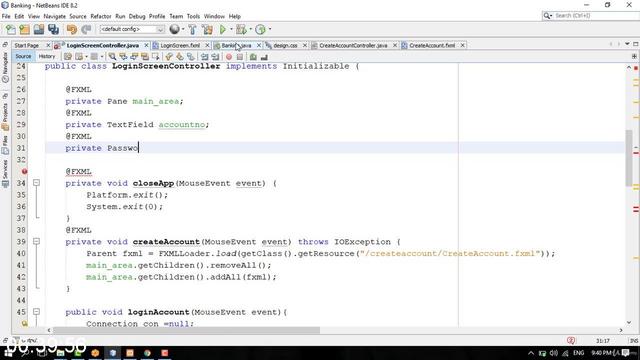
Task: Toggle bookmark on current line
Action: 191,57
